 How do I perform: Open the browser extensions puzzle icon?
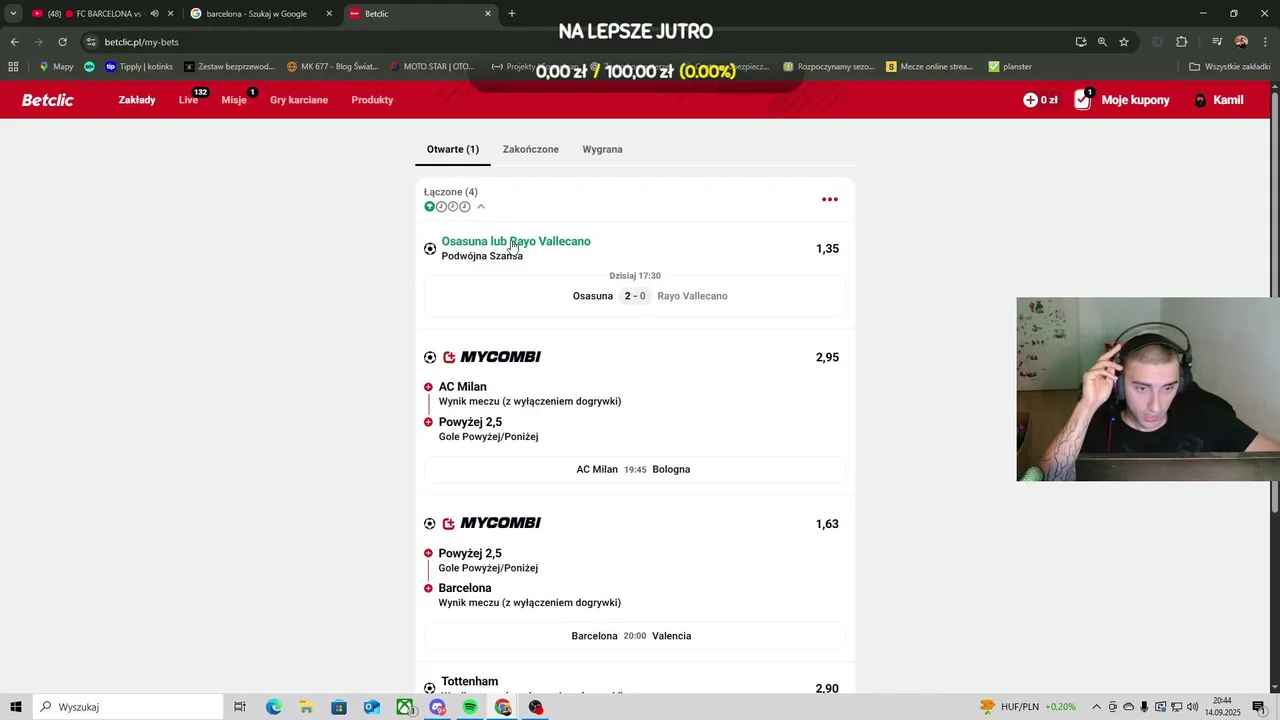click(1181, 42)
